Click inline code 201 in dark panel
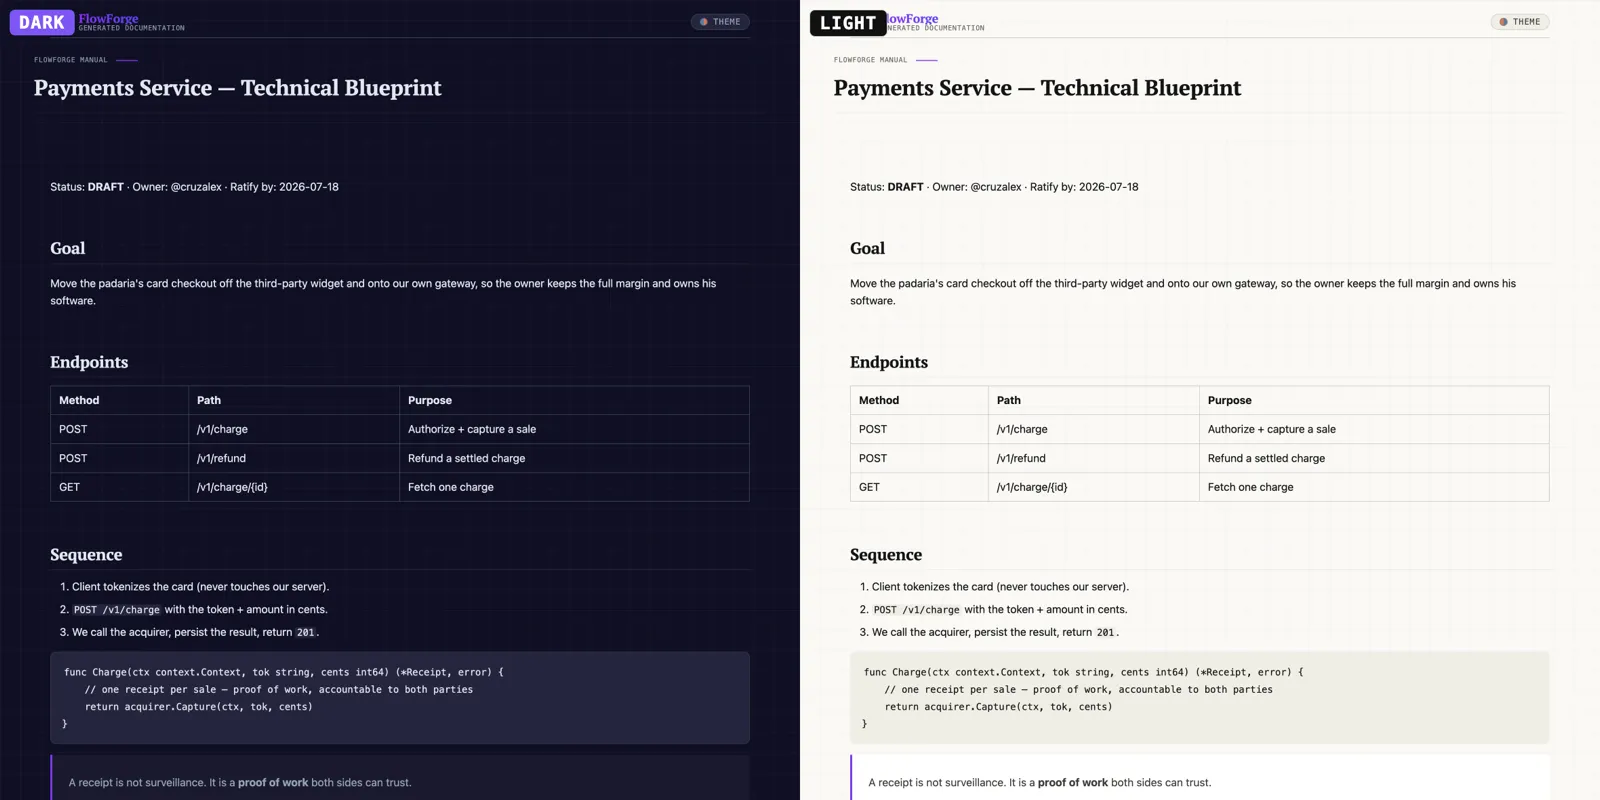The height and width of the screenshot is (800, 1600). tap(306, 633)
